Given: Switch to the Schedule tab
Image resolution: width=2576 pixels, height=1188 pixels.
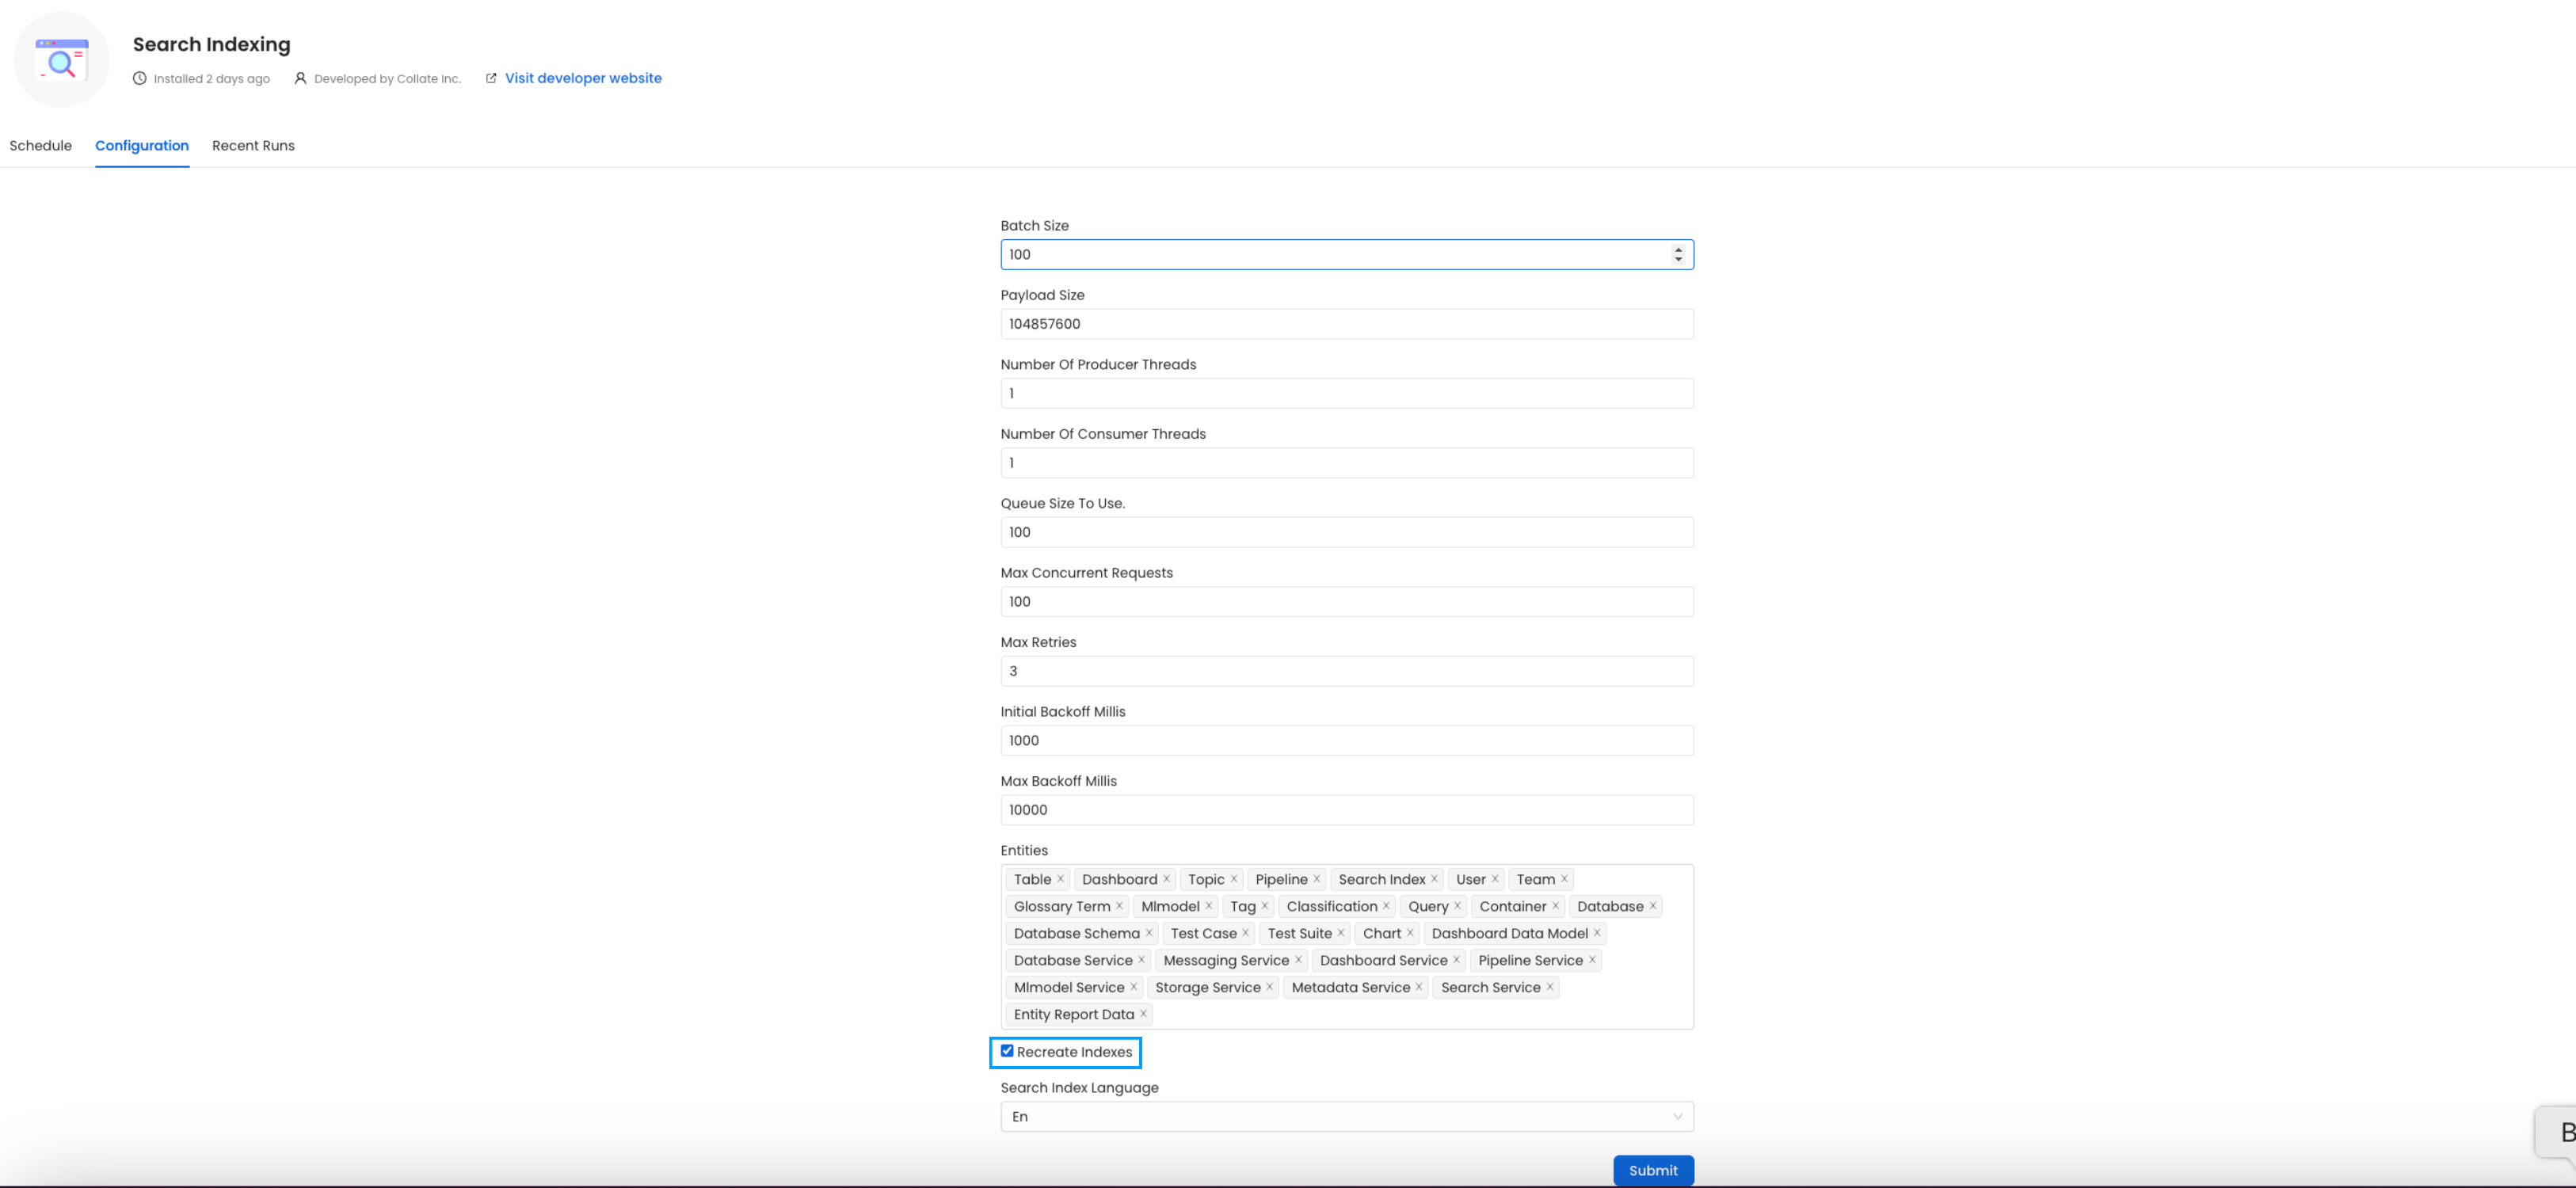Looking at the screenshot, I should (41, 146).
